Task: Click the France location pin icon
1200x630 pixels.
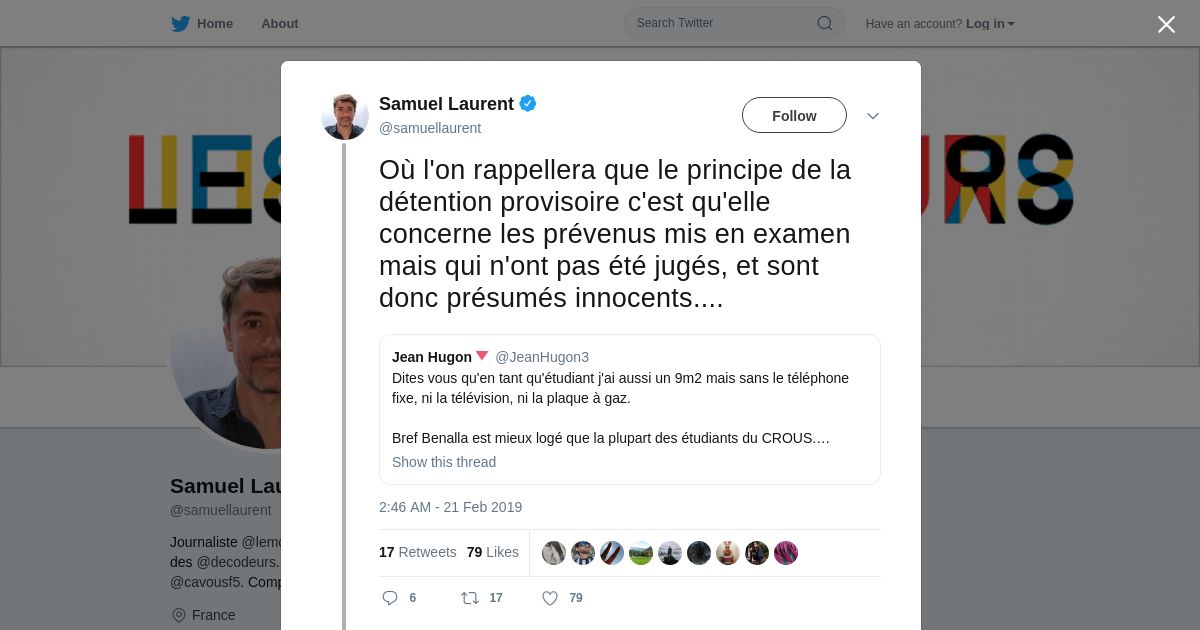Action: pos(179,615)
